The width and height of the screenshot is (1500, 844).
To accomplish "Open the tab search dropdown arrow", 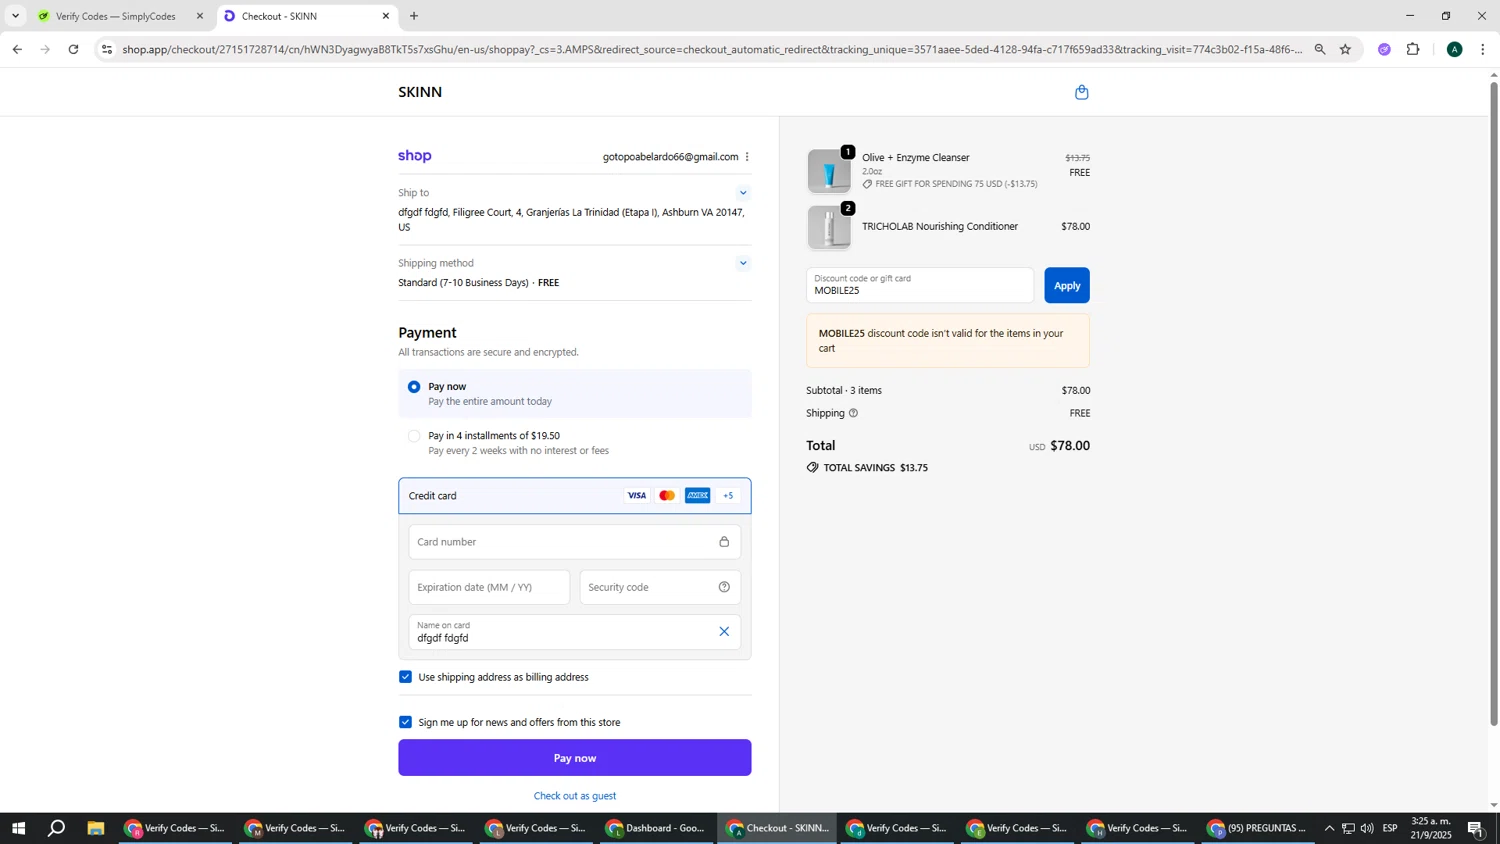I will (x=15, y=16).
